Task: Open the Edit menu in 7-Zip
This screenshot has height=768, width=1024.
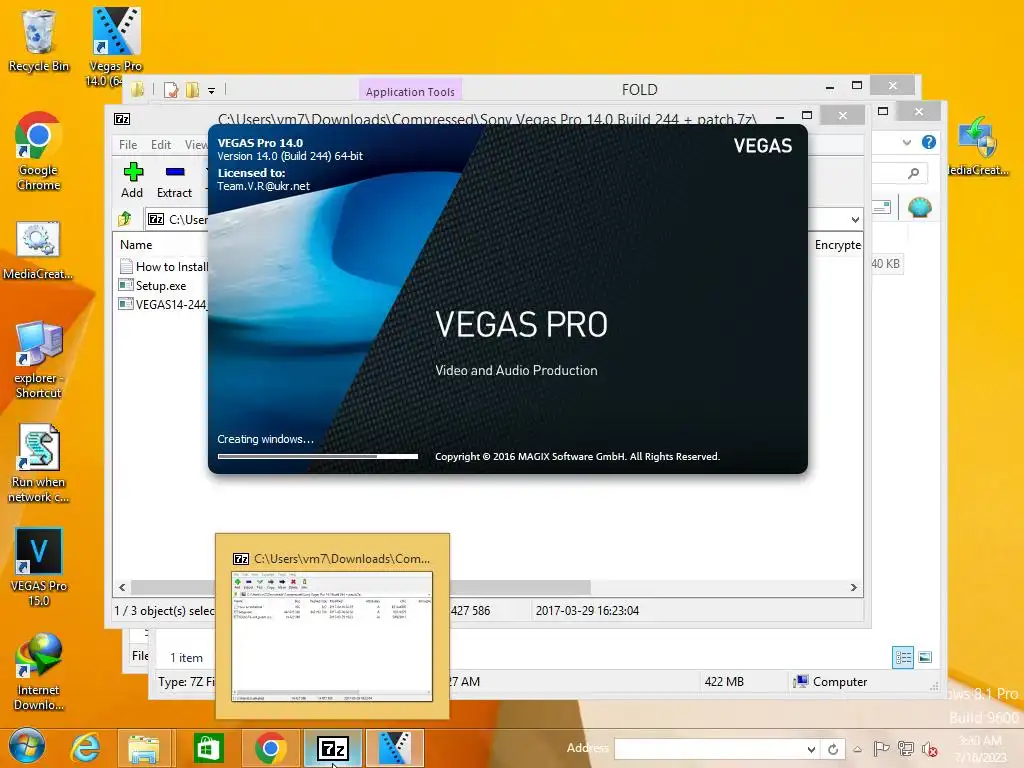Action: [161, 144]
